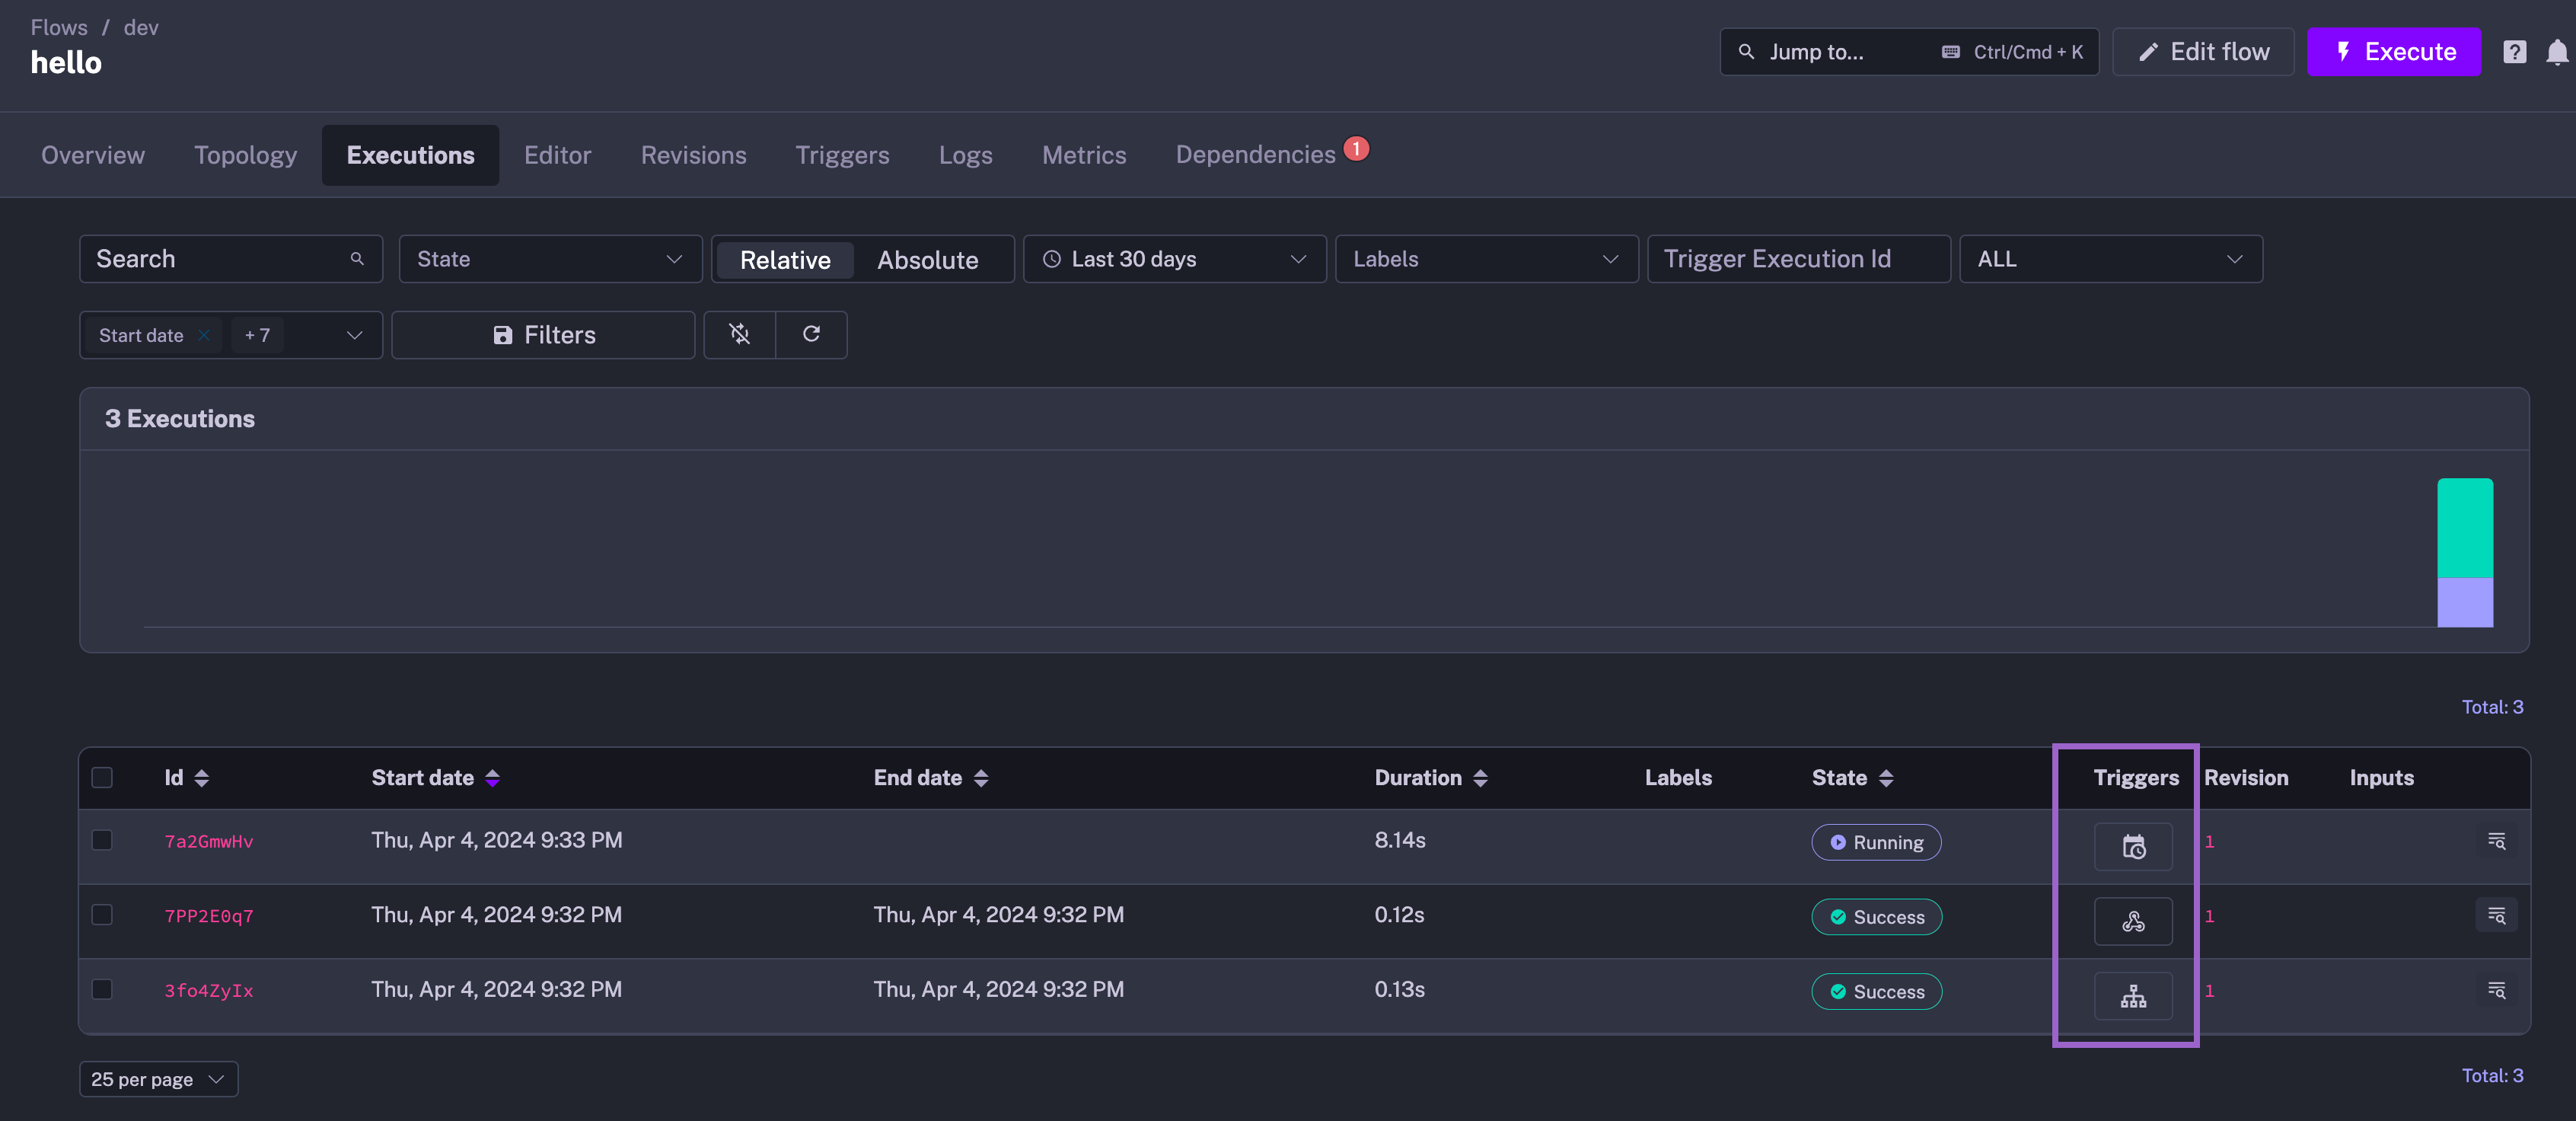Viewport: 2576px width, 1121px height.
Task: Click the refresh icon next to Filters
Action: 811,334
